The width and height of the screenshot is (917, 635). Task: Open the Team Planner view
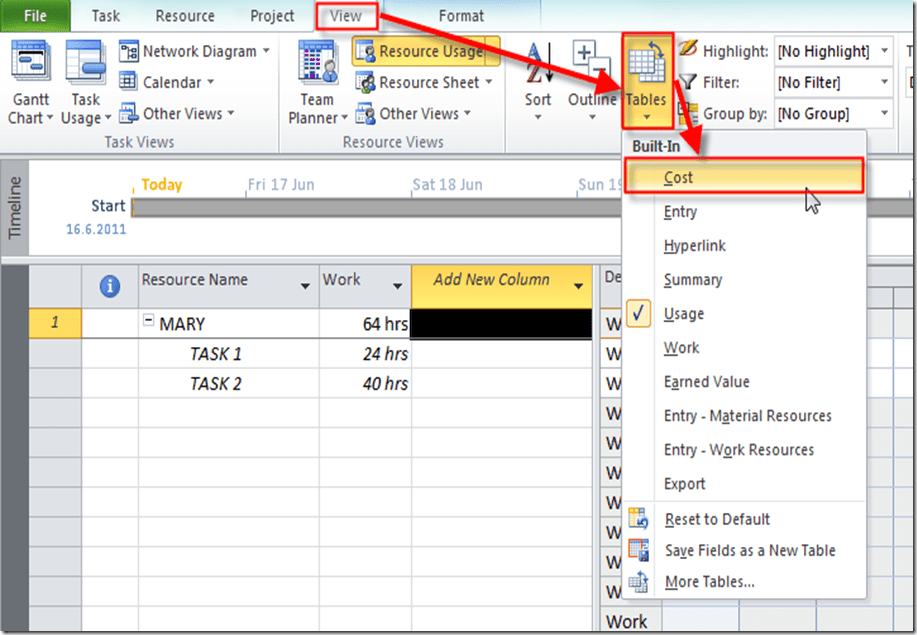click(x=317, y=81)
